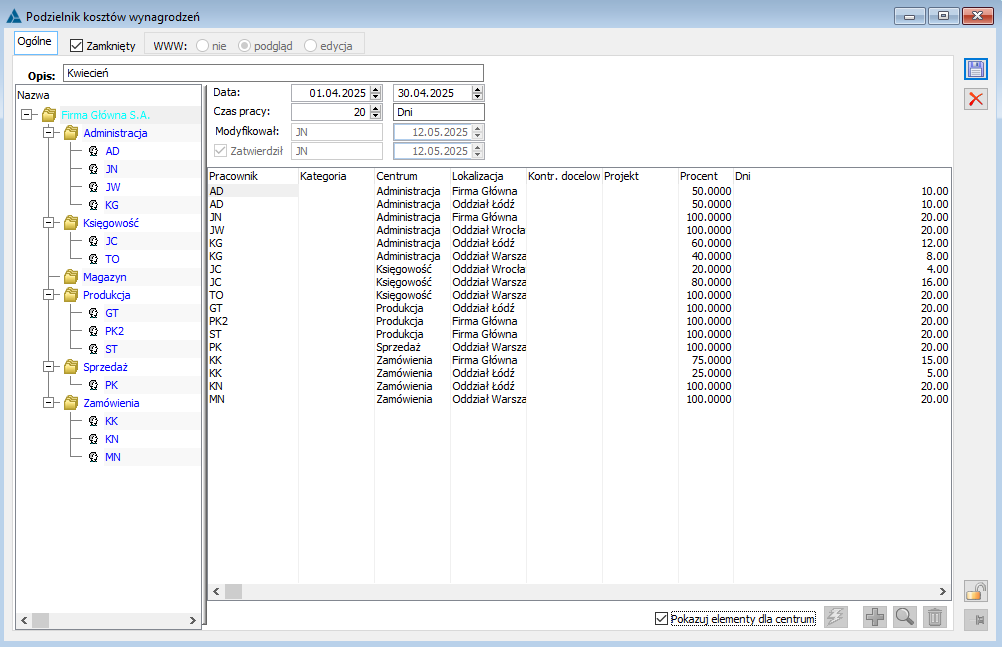Click the Projekt column header

[640, 176]
